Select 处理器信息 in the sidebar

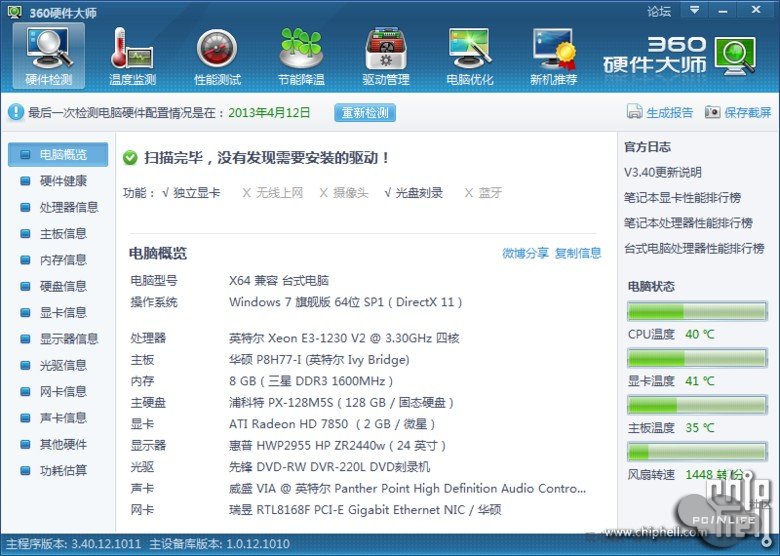69,207
